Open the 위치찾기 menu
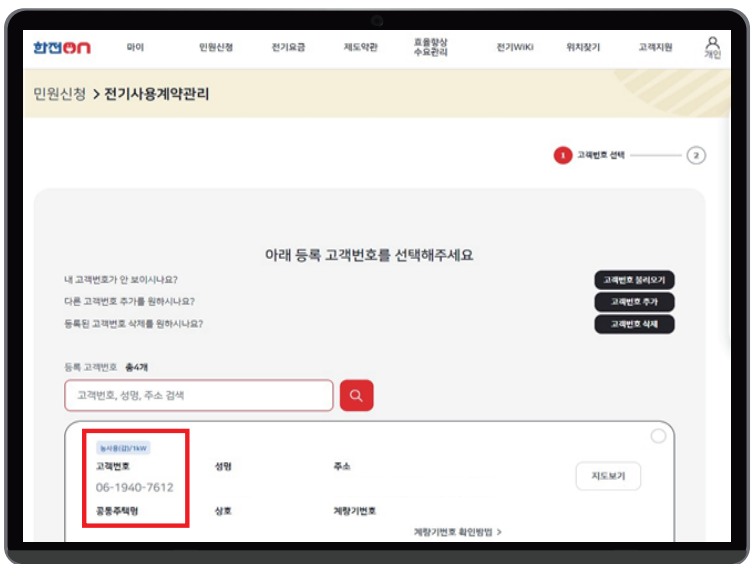This screenshot has height=564, width=753. [x=583, y=47]
